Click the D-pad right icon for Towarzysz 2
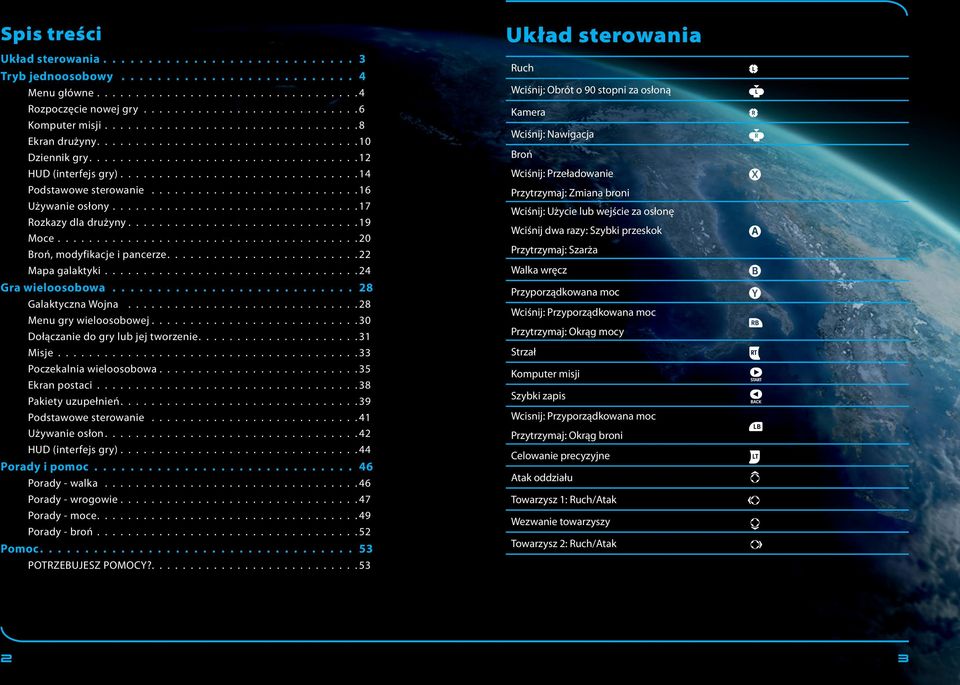Image resolution: width=960 pixels, height=685 pixels. click(x=756, y=544)
